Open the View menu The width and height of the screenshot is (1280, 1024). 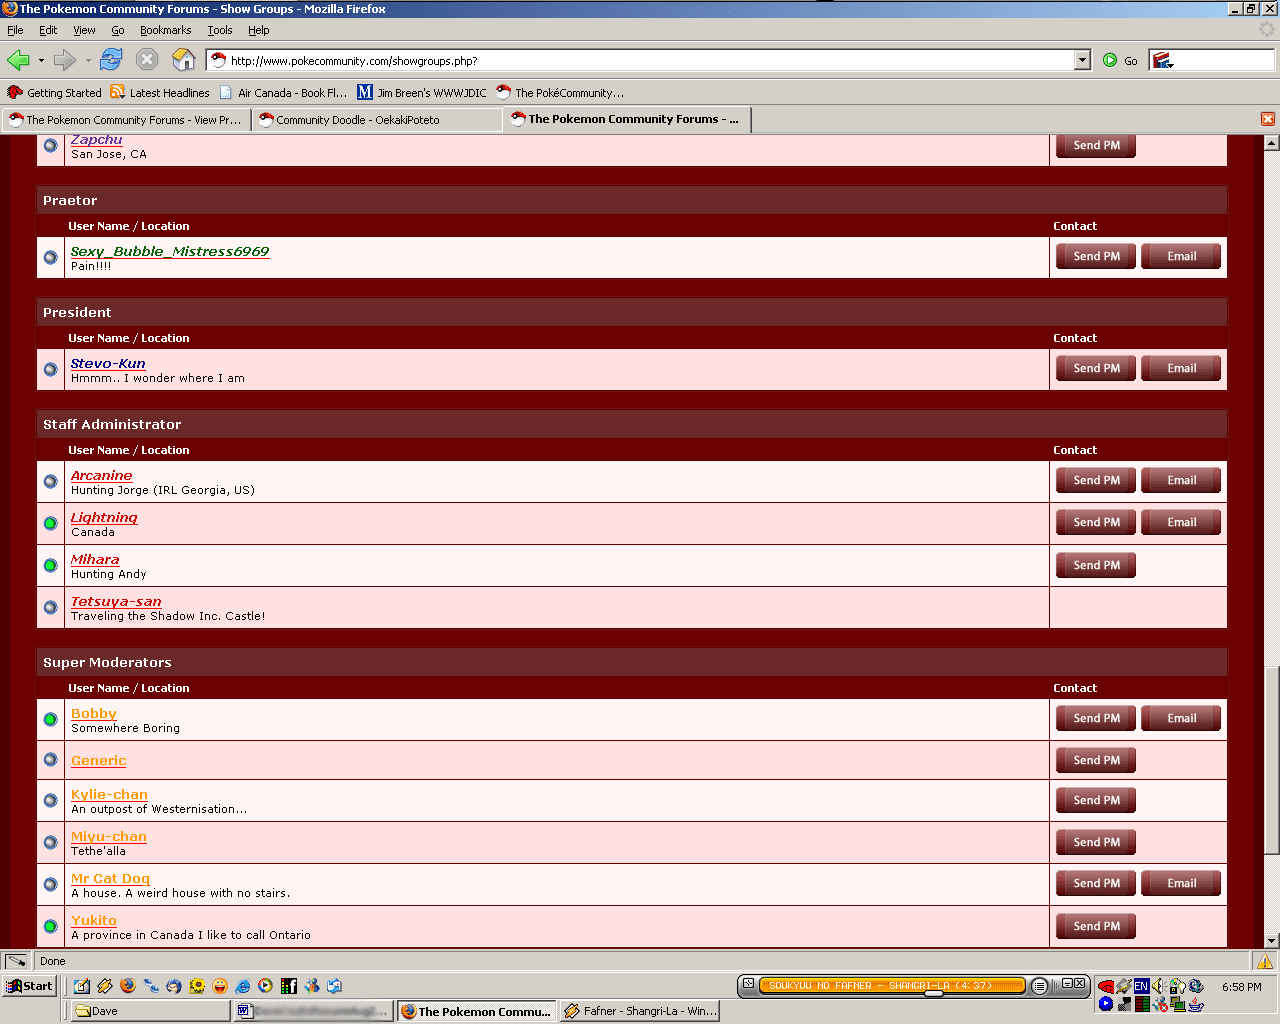pyautogui.click(x=84, y=30)
